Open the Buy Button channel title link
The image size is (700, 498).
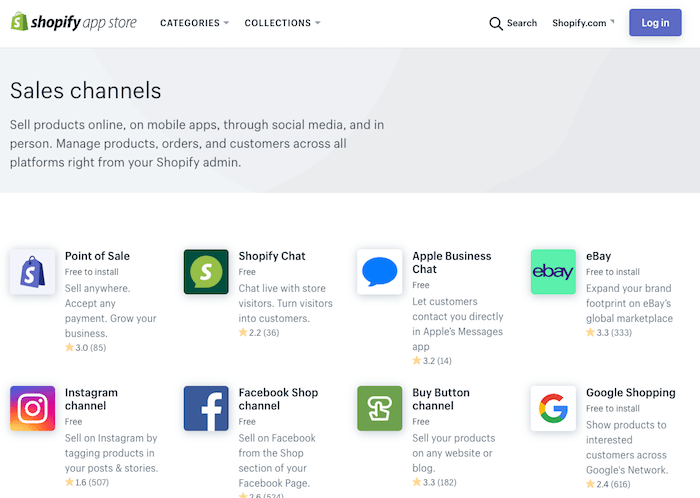tap(441, 399)
